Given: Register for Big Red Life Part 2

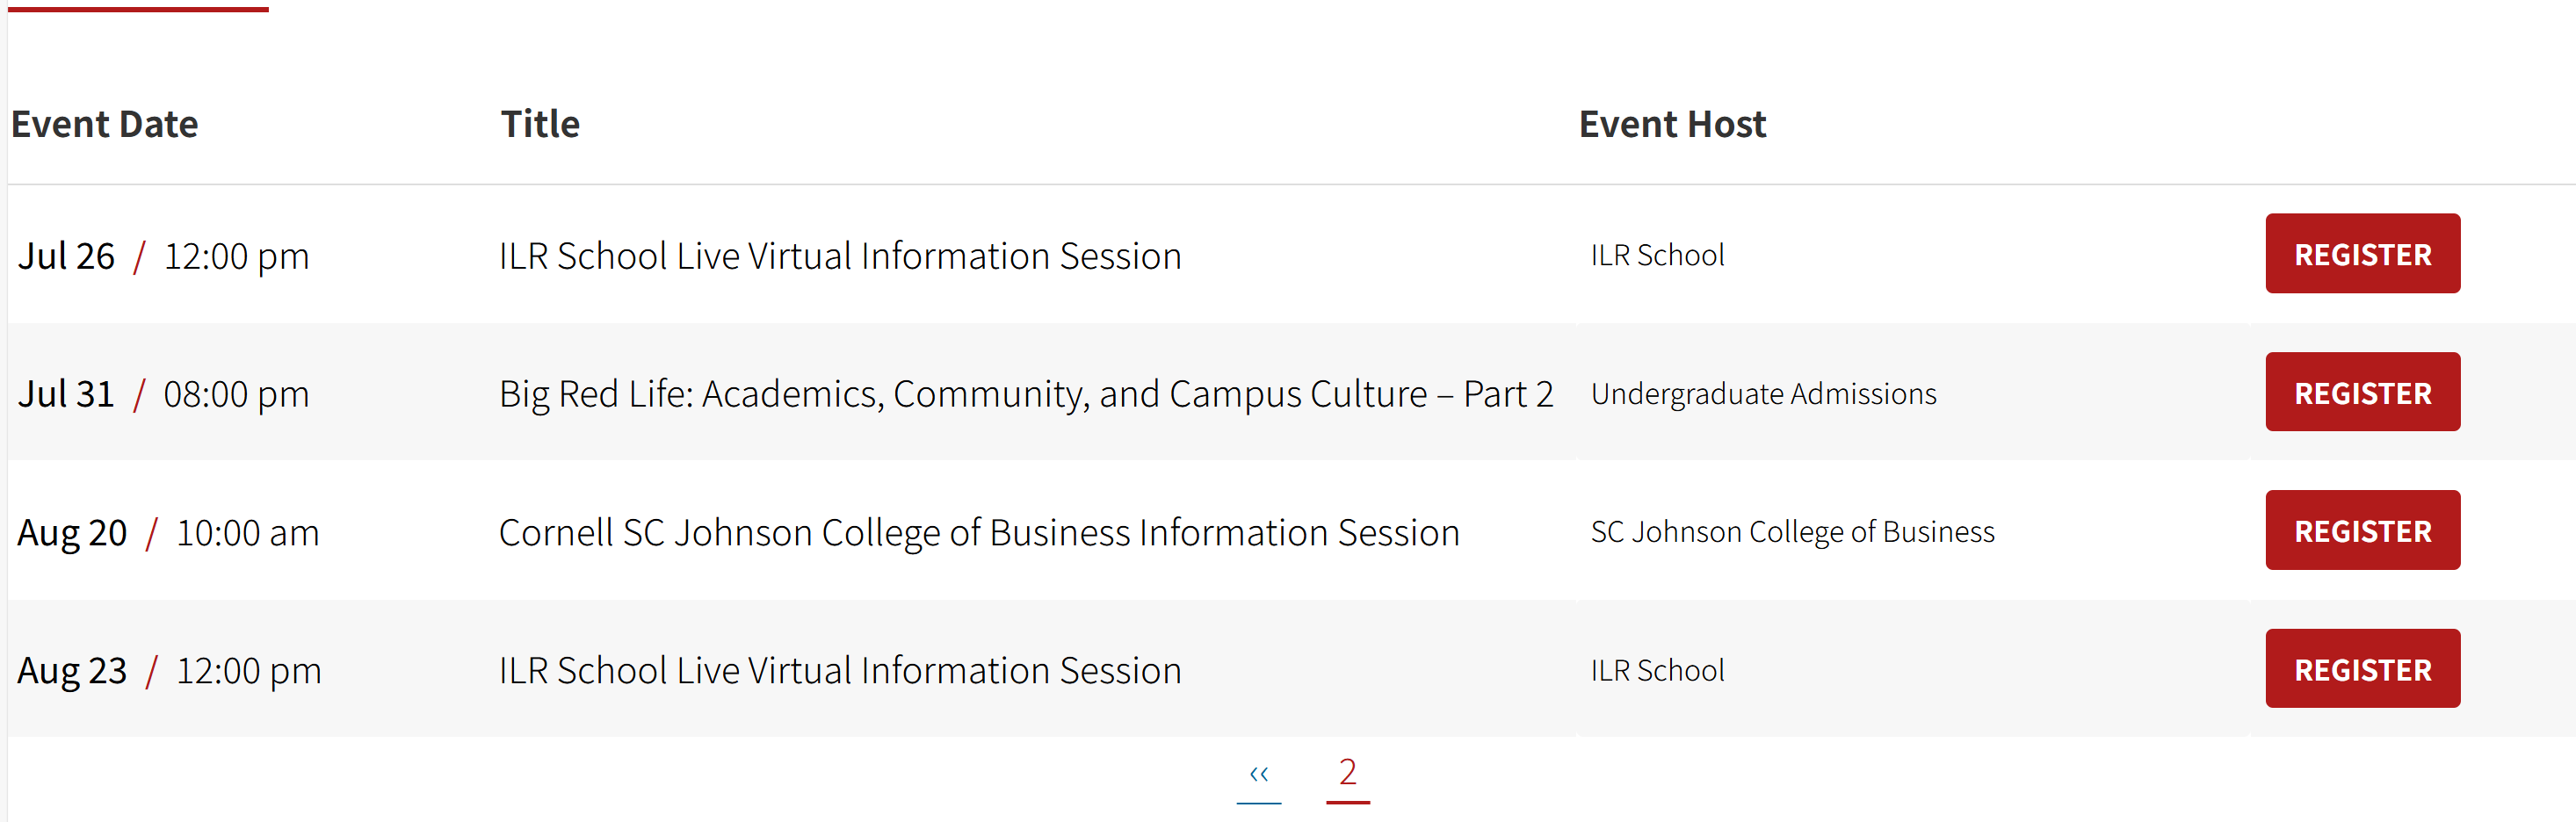Looking at the screenshot, I should (x=2362, y=392).
